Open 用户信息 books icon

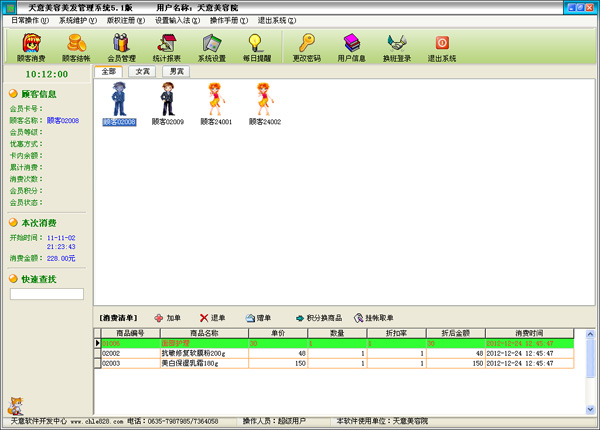pyautogui.click(x=352, y=47)
